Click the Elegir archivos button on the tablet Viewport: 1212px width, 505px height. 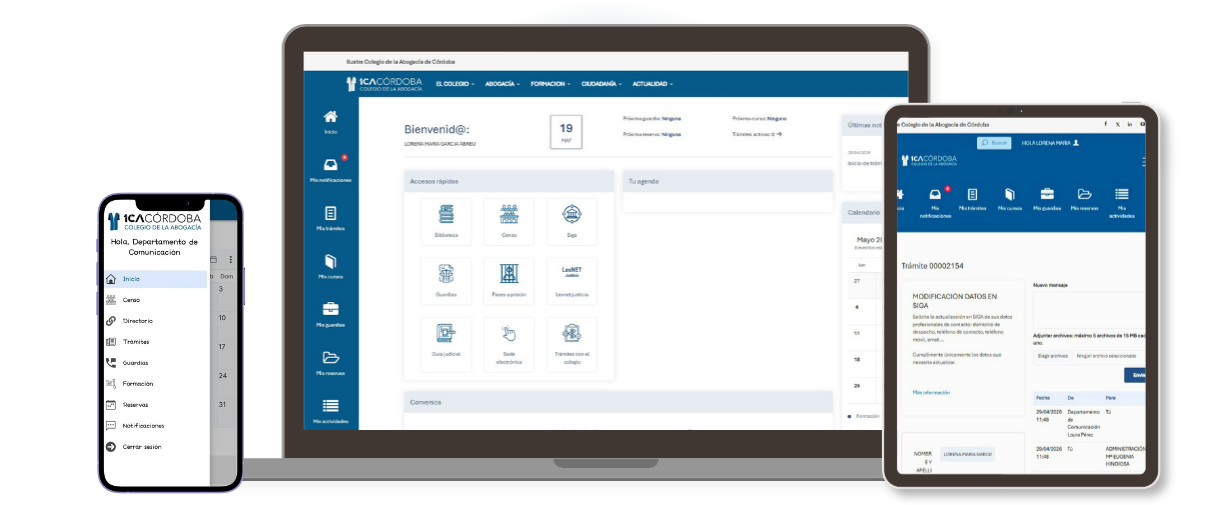point(1051,356)
